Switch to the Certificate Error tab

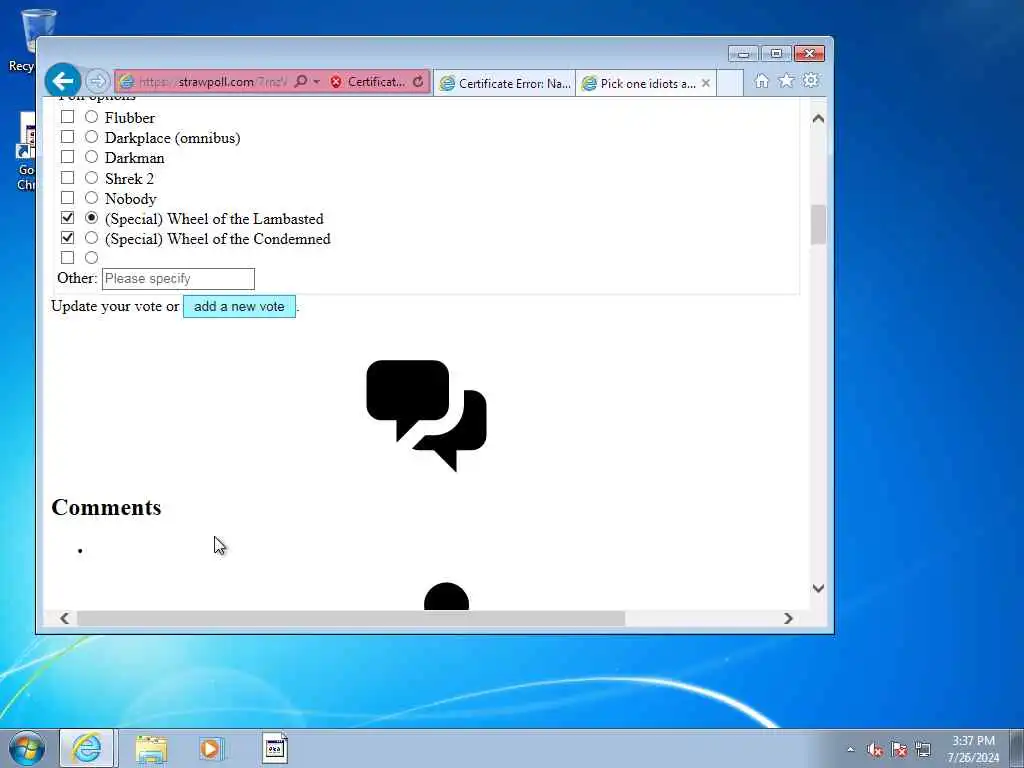point(505,84)
